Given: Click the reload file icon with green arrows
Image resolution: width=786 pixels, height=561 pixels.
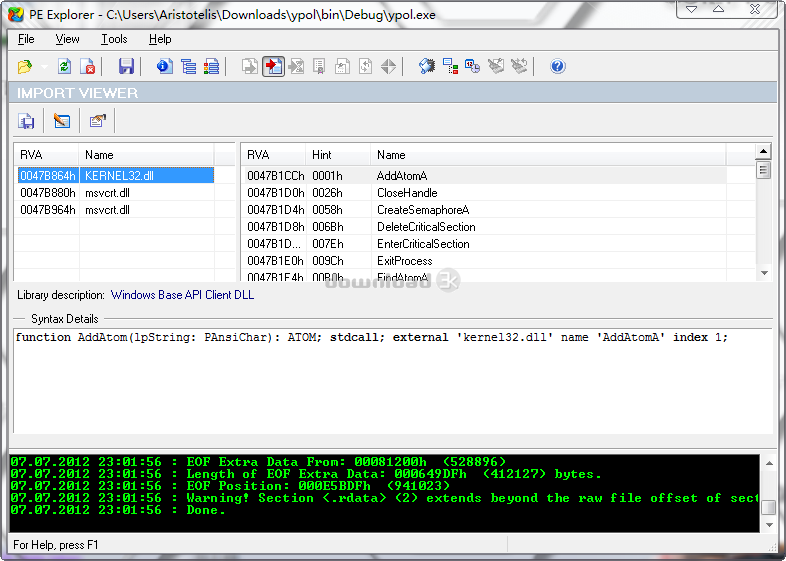Looking at the screenshot, I should coord(64,66).
